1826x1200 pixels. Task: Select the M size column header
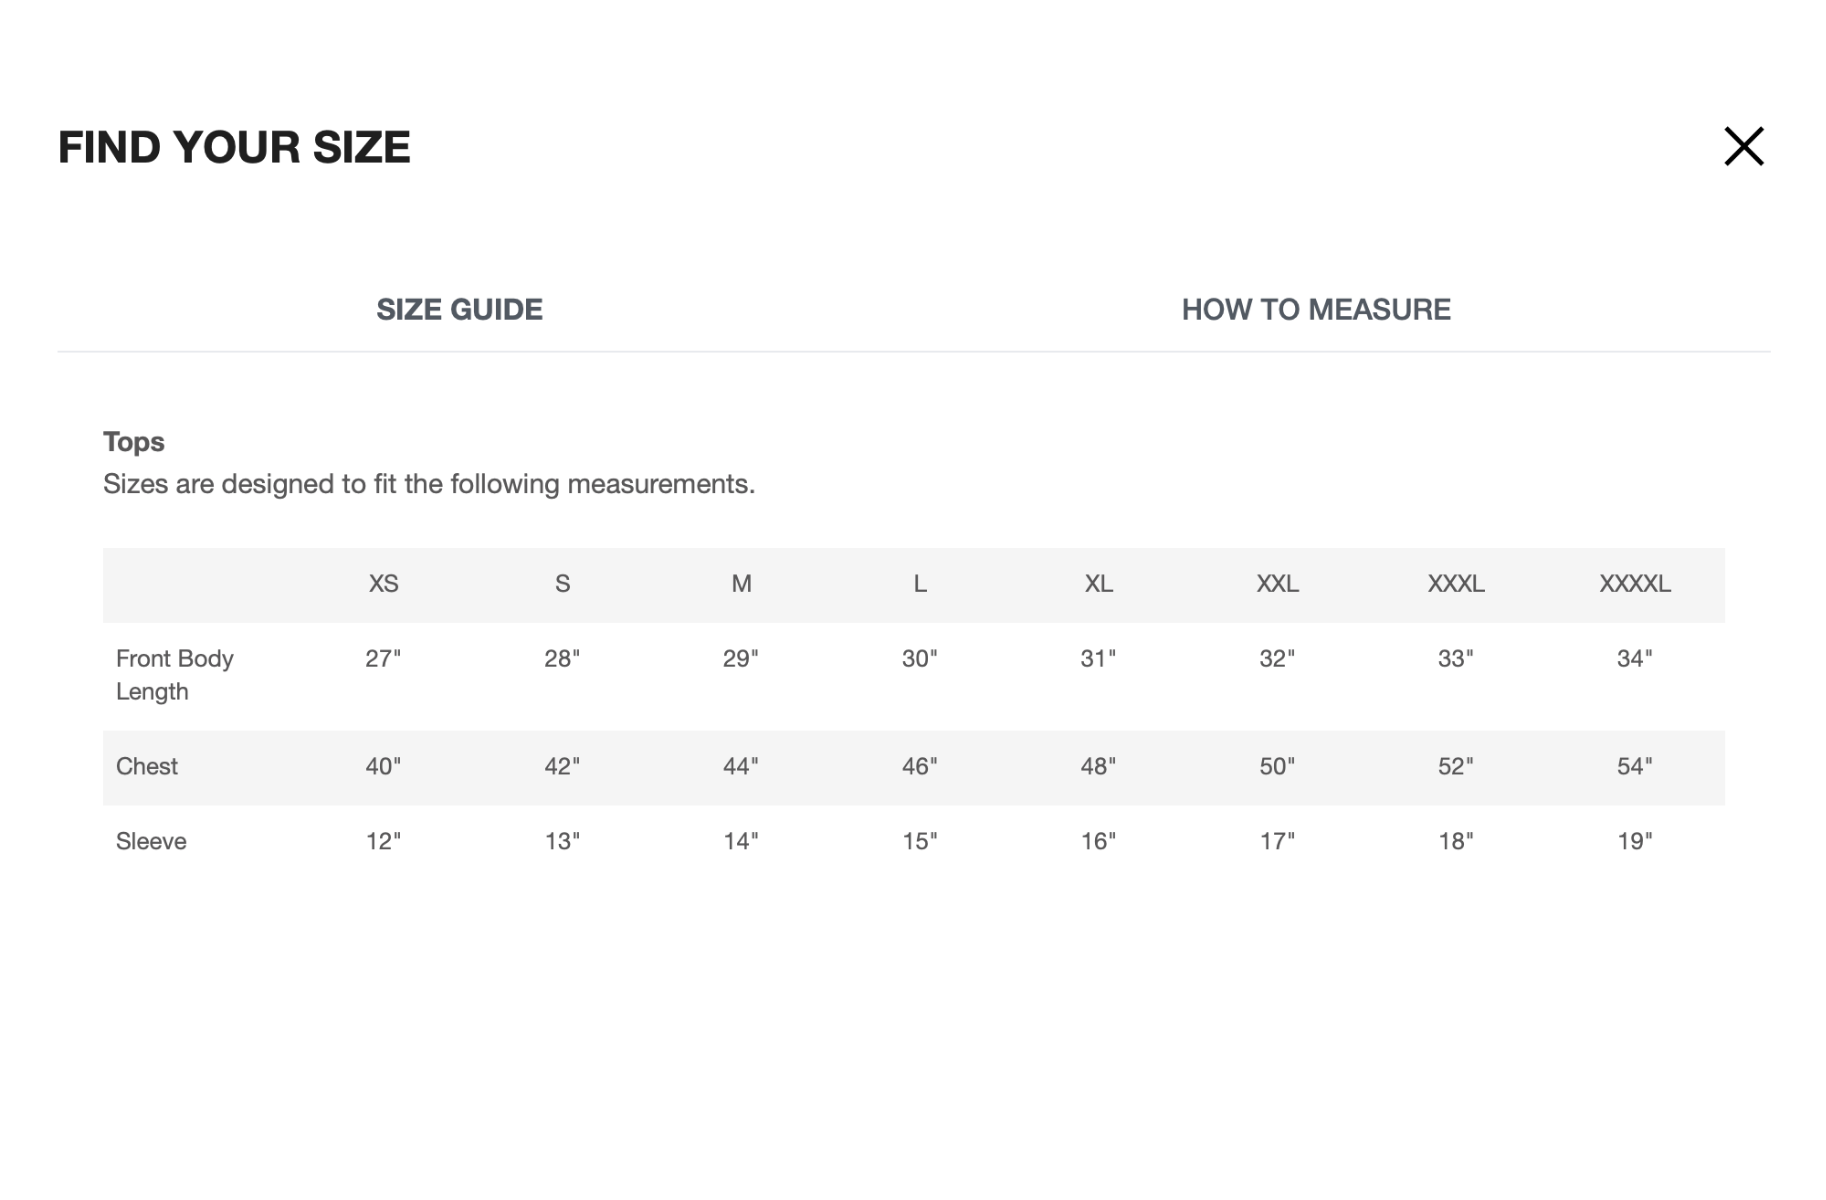(x=741, y=584)
